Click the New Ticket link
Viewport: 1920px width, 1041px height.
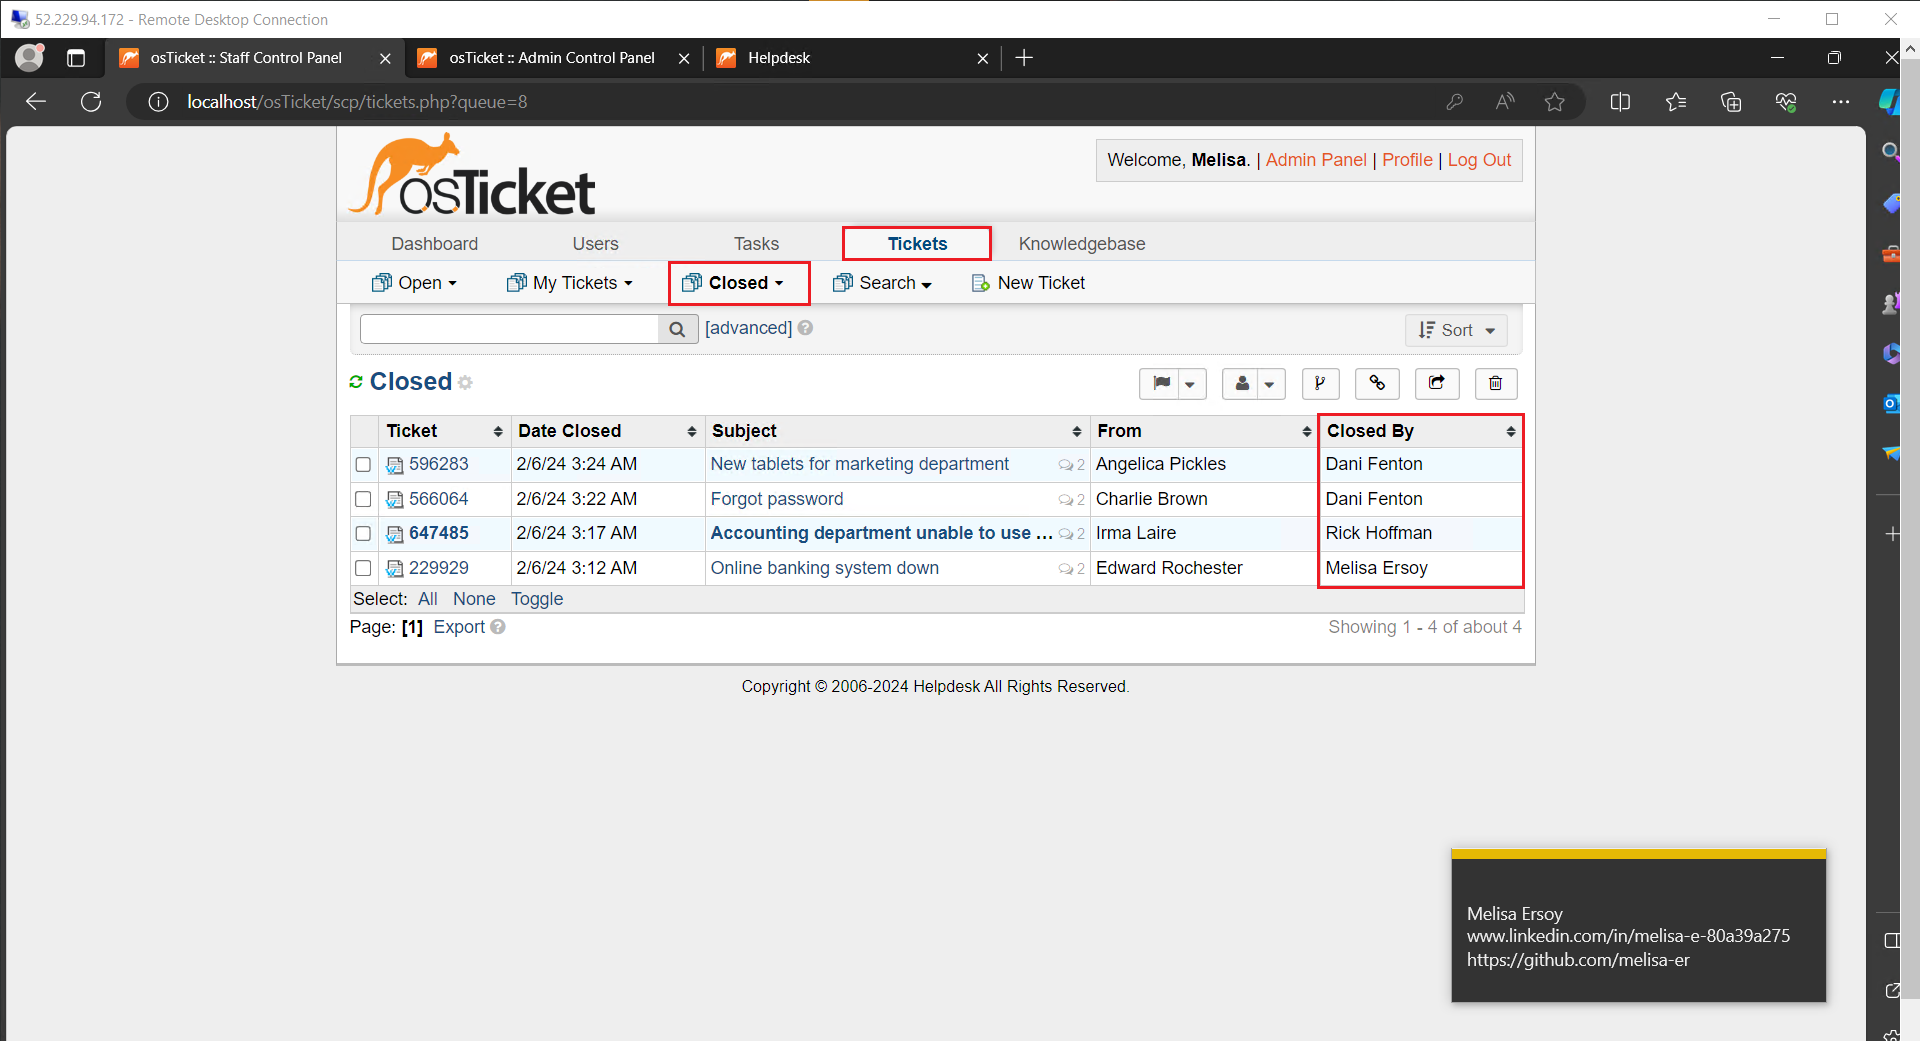tap(1028, 283)
